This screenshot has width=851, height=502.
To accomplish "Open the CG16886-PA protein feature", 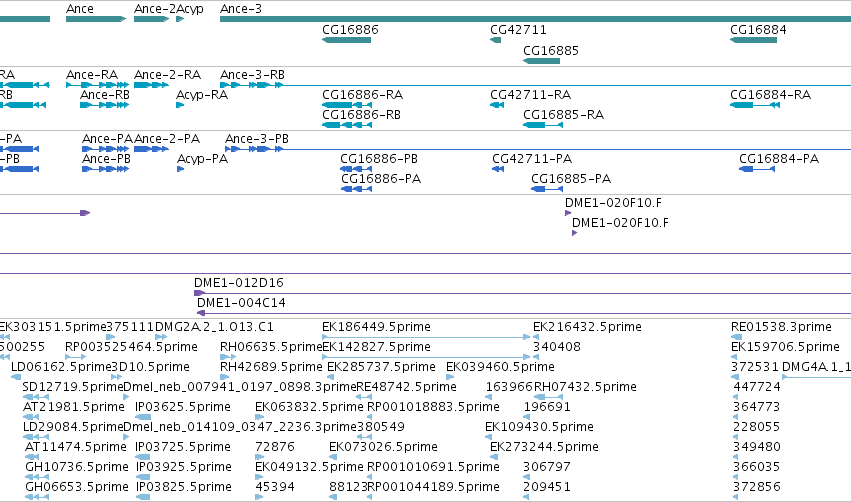I will 357,189.
